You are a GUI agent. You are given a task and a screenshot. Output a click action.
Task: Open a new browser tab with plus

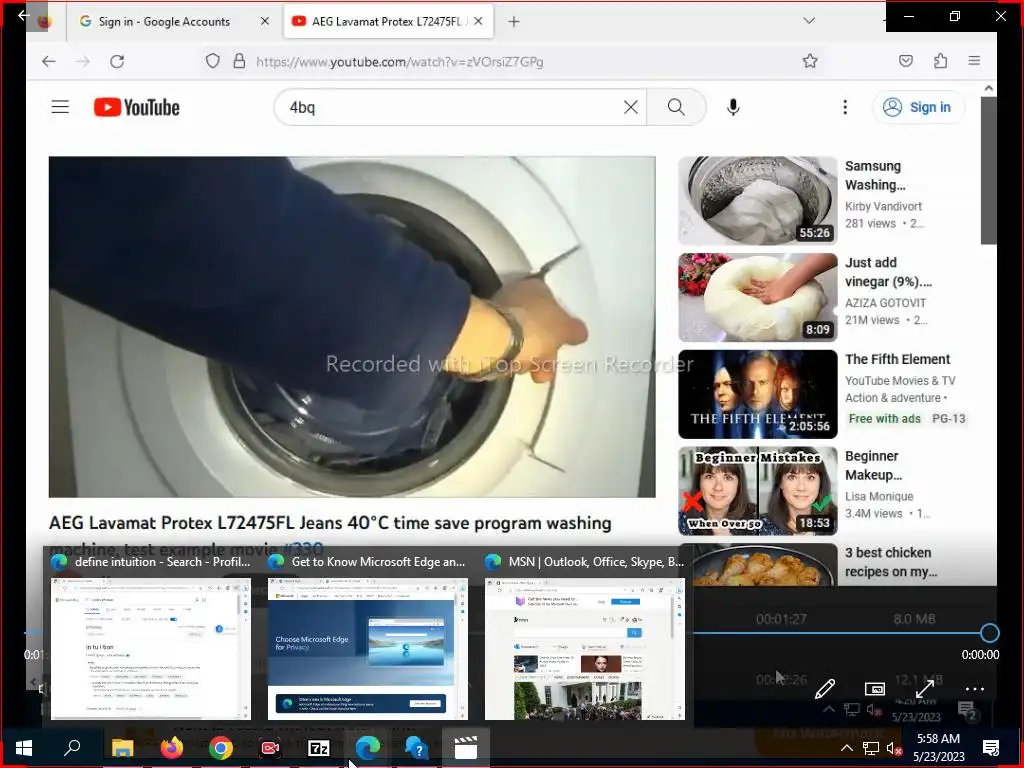pos(514,22)
